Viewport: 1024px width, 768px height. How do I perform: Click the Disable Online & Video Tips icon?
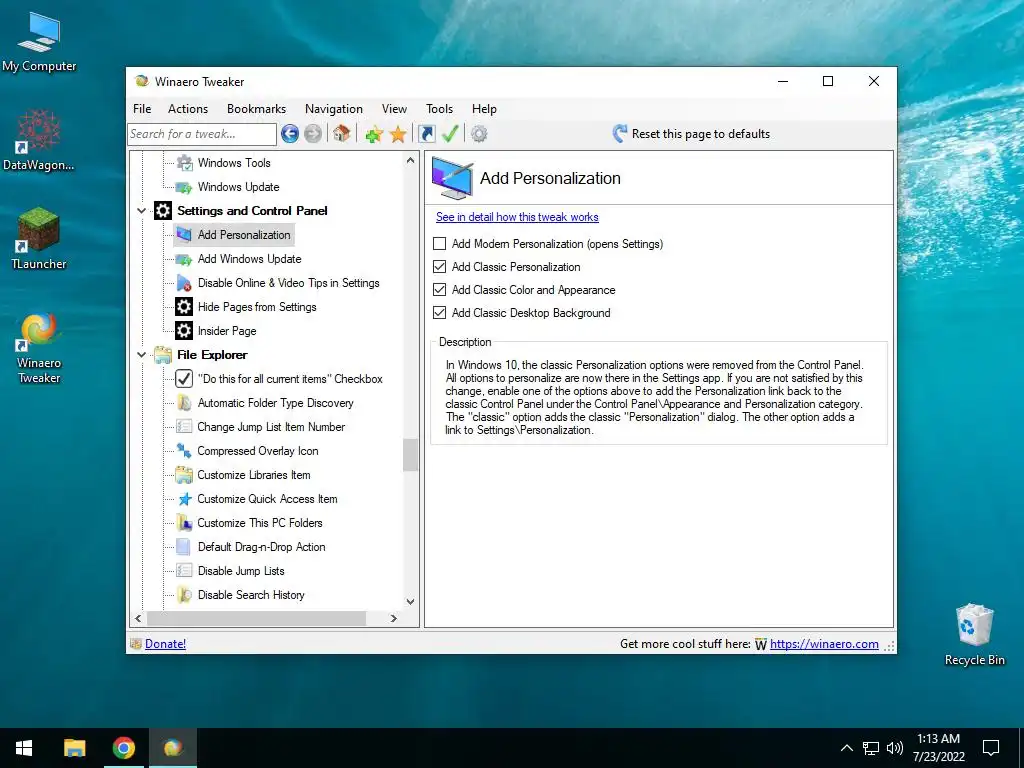point(185,283)
